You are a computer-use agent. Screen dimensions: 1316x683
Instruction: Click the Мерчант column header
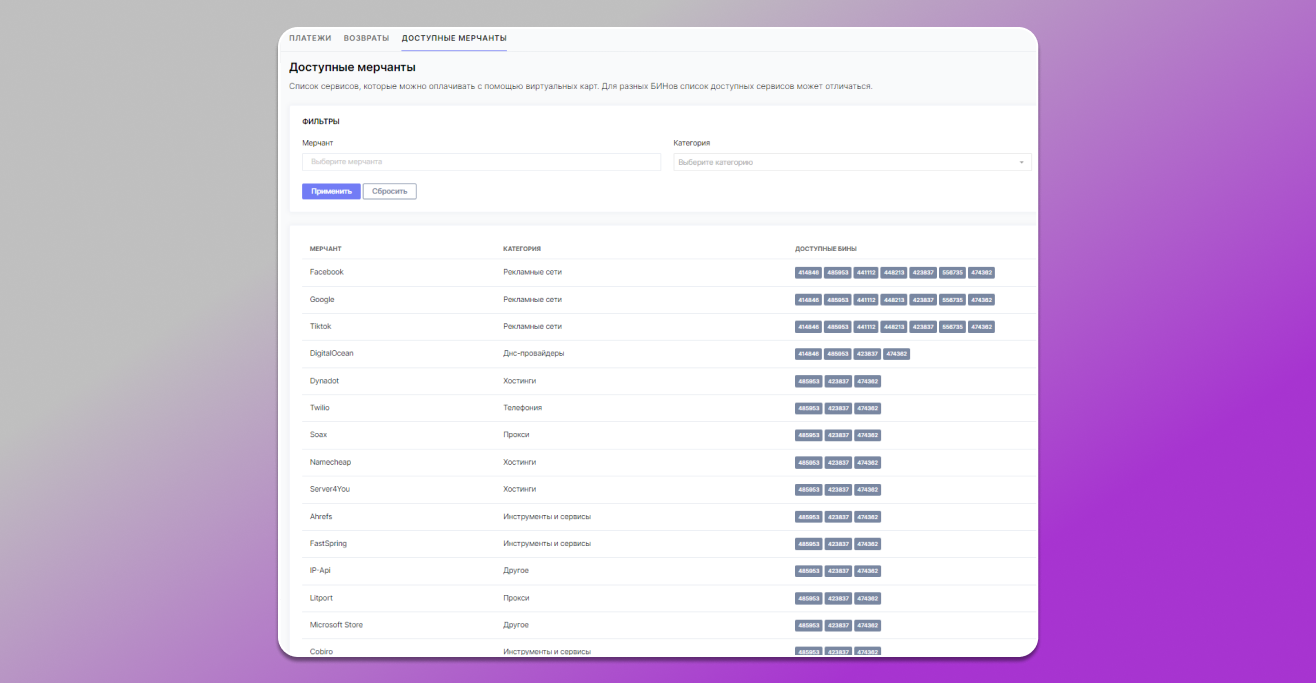coord(326,249)
